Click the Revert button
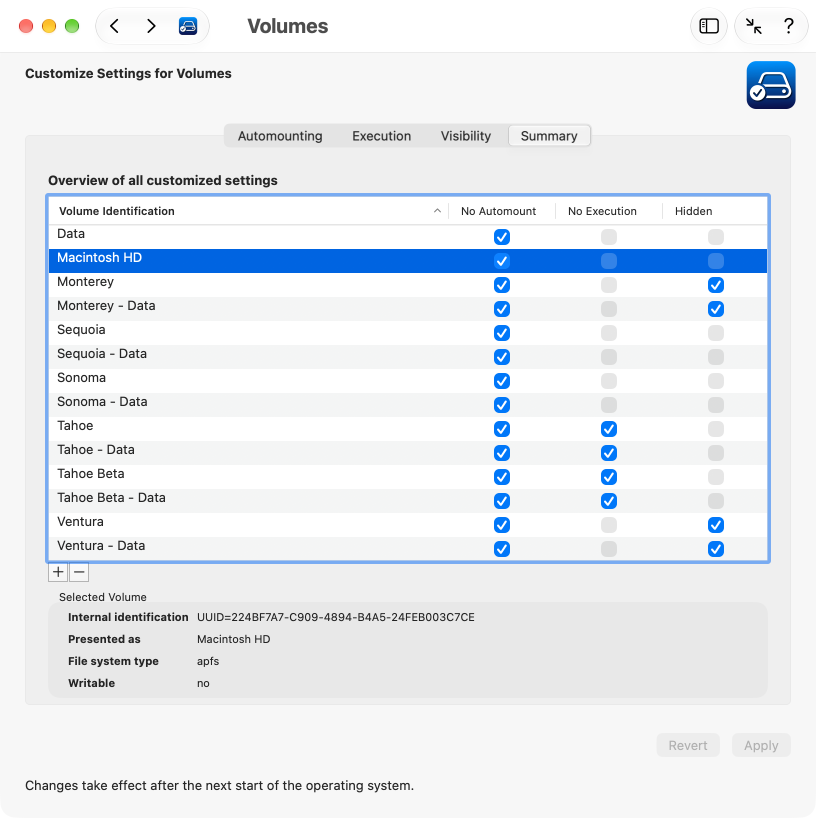 tap(688, 745)
